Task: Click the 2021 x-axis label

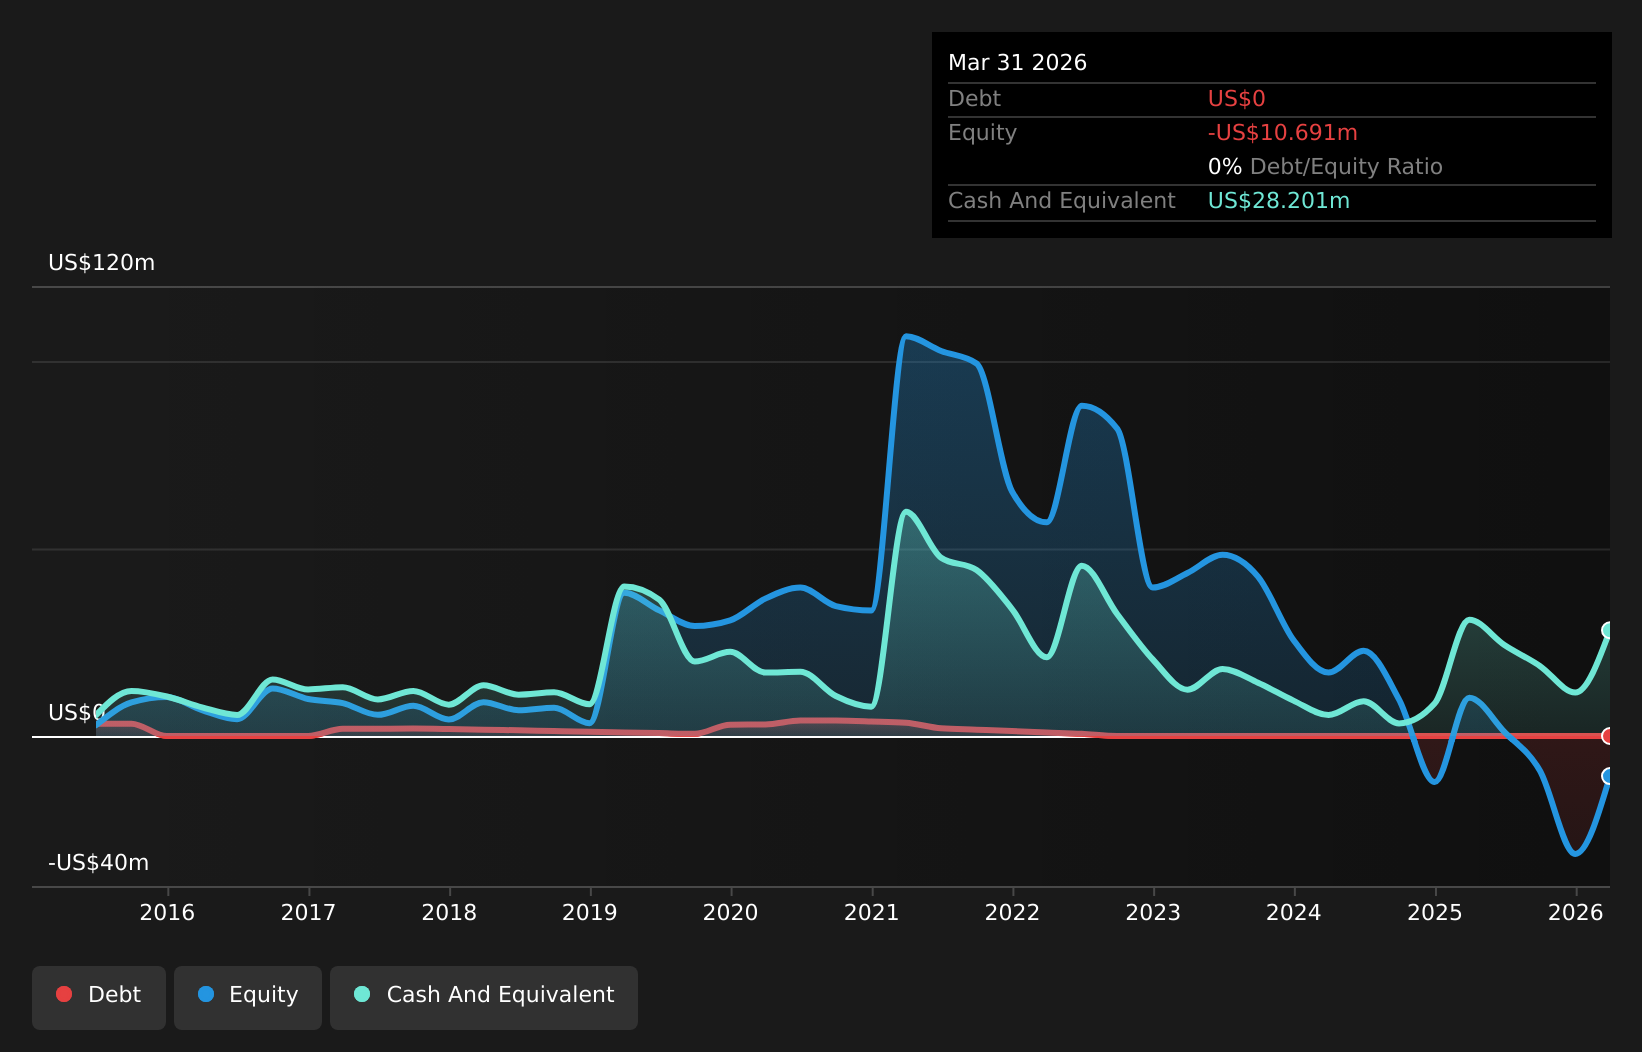Action: point(872,912)
